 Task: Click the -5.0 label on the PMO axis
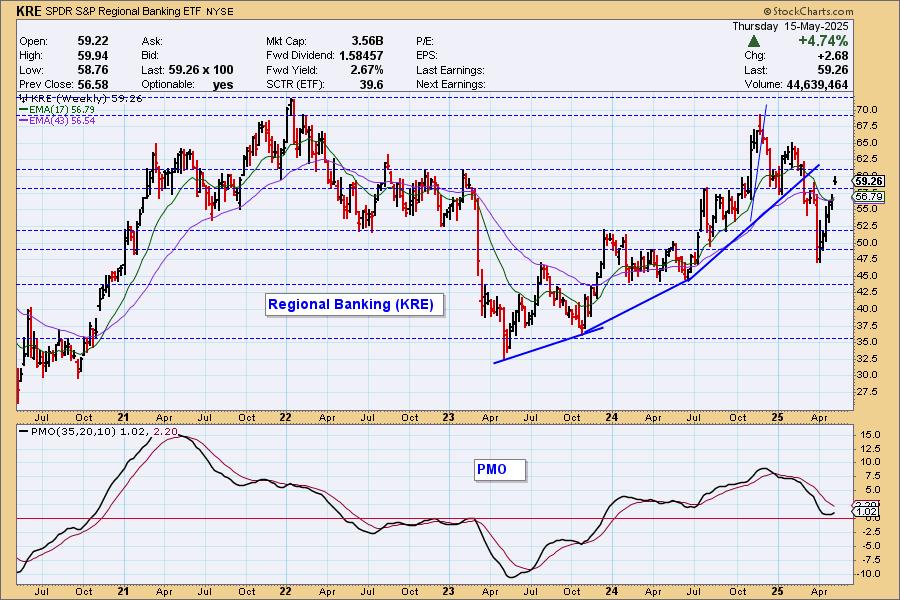[870, 546]
